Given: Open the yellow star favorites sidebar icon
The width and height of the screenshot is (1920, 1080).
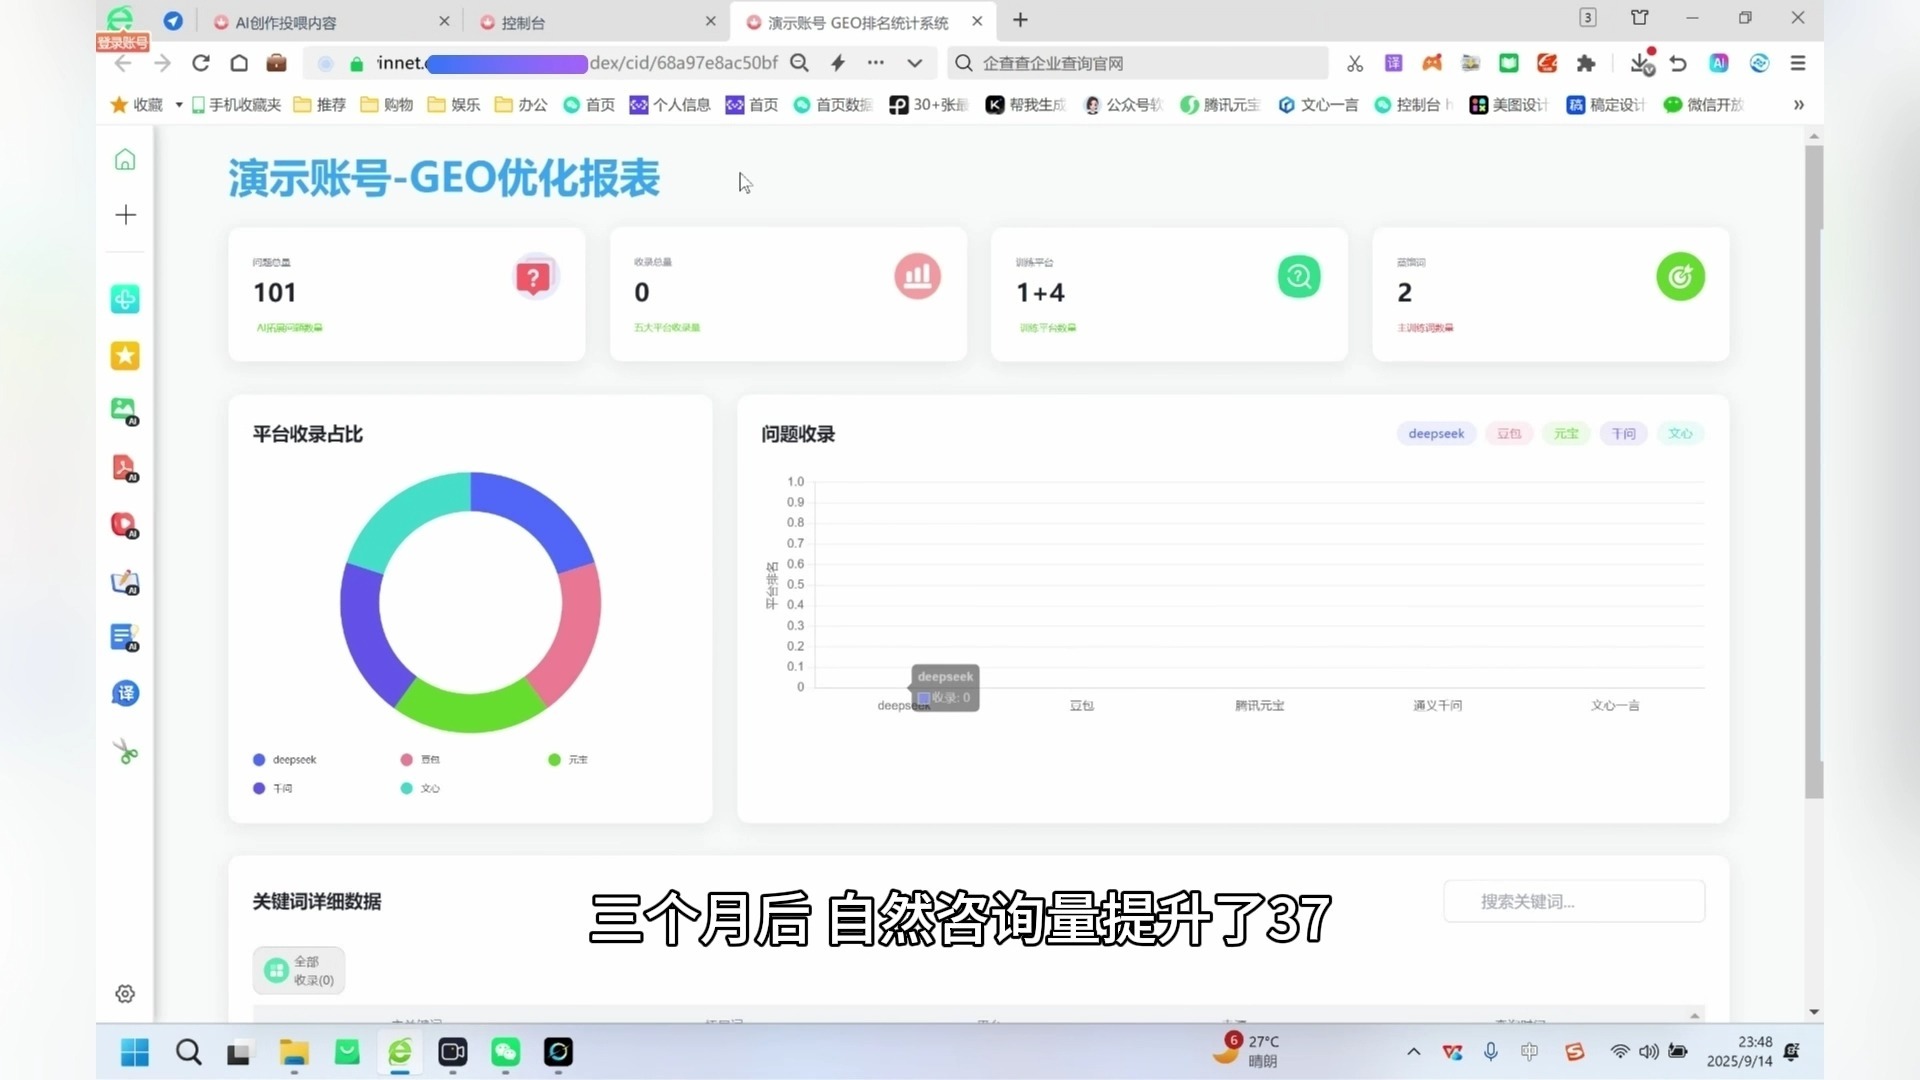Looking at the screenshot, I should click(125, 356).
